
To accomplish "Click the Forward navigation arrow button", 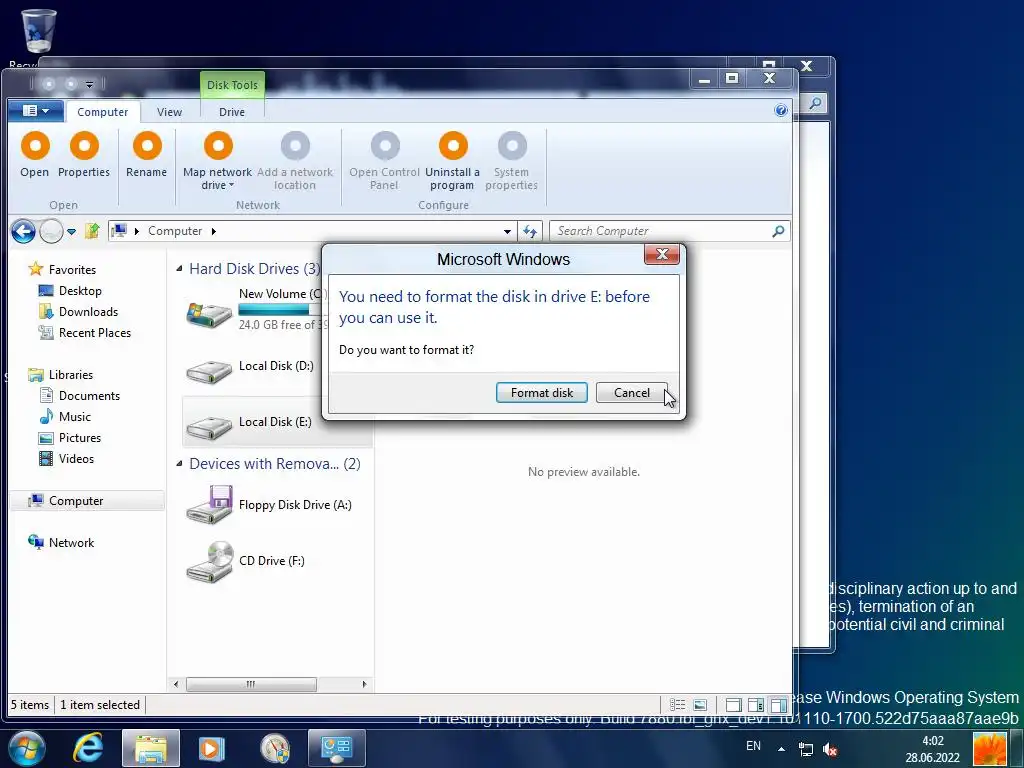I will (x=51, y=231).
